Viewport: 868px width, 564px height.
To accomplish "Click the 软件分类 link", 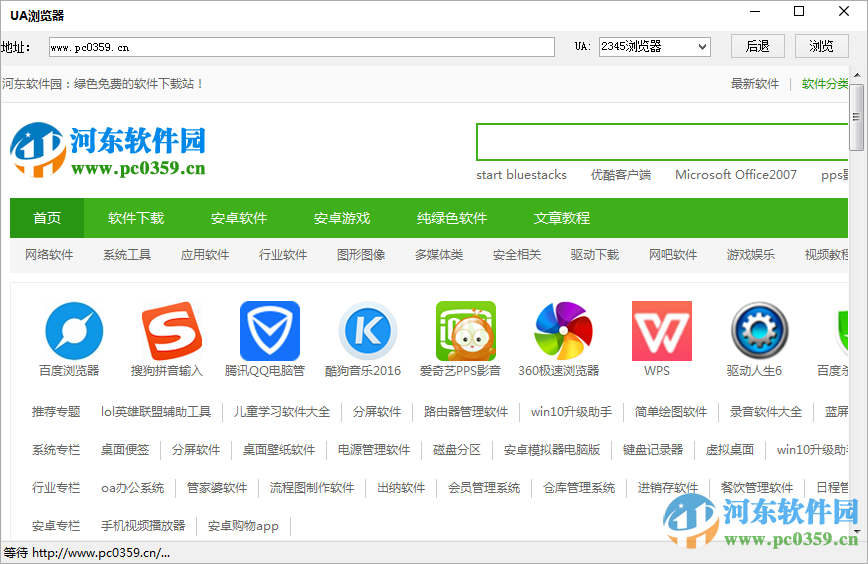I will tap(825, 84).
